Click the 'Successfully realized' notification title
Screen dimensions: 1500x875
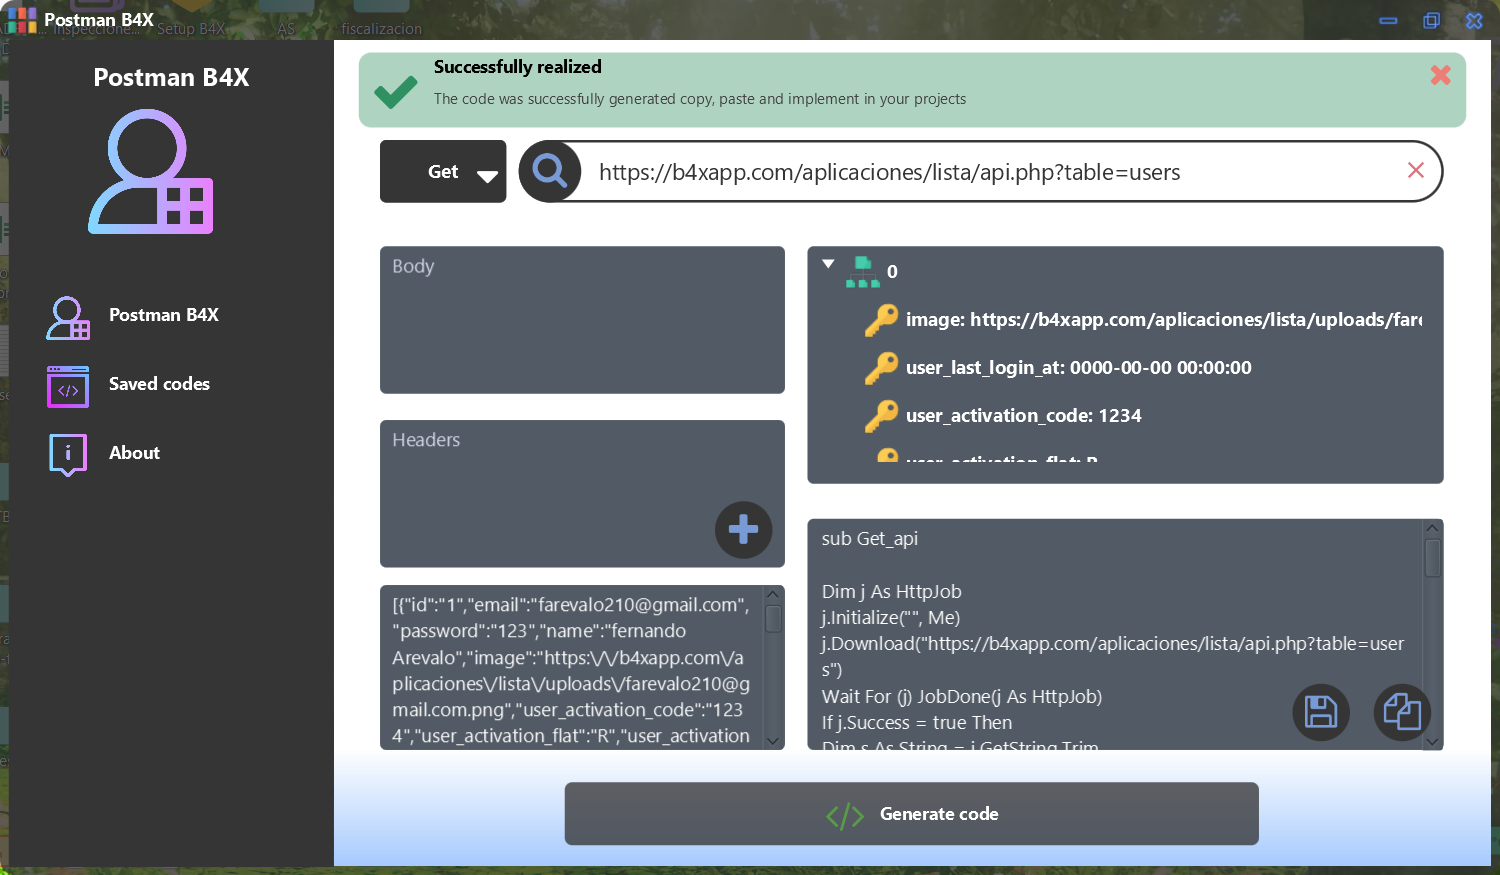coord(518,67)
